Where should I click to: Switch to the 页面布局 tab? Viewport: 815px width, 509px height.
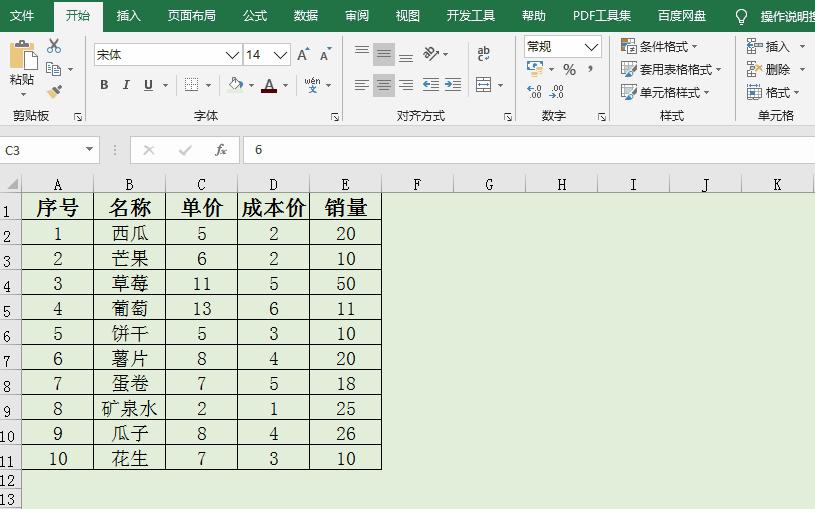coord(192,16)
